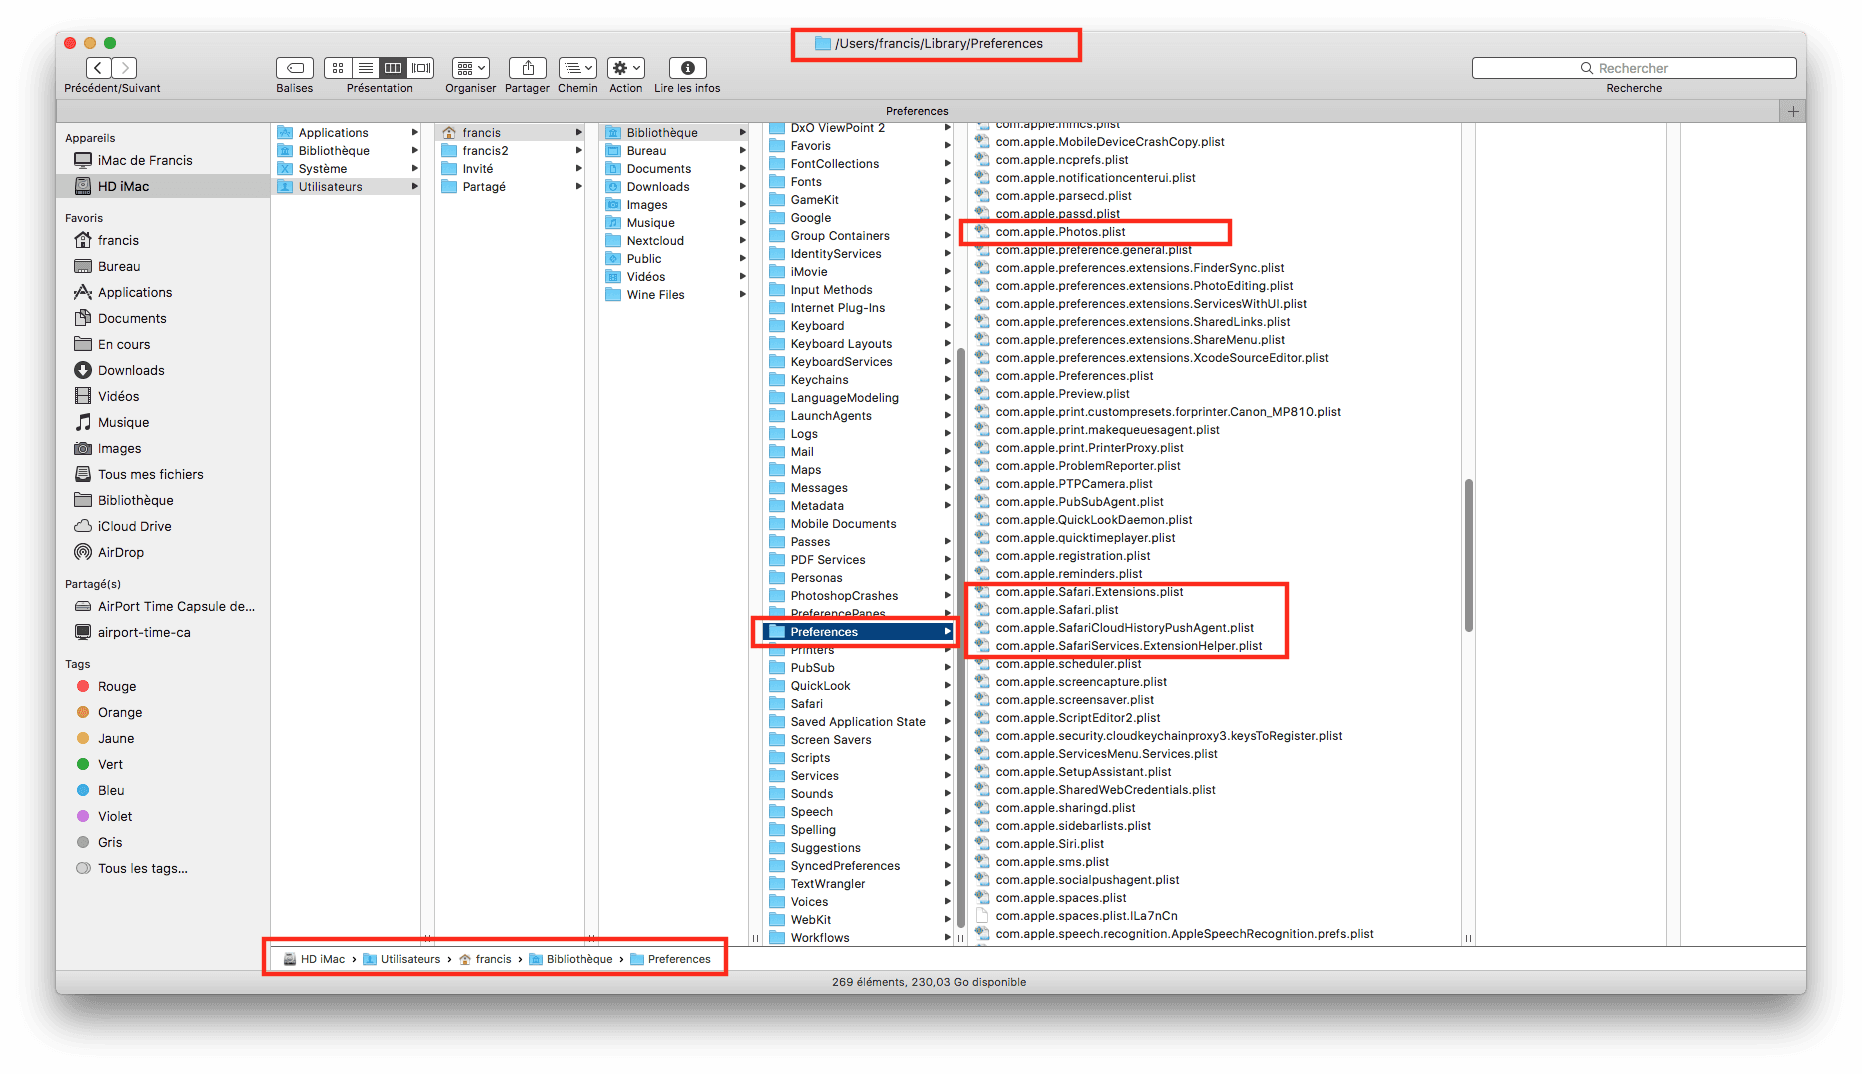
Task: Click the Rechercher search field
Action: tap(1634, 68)
